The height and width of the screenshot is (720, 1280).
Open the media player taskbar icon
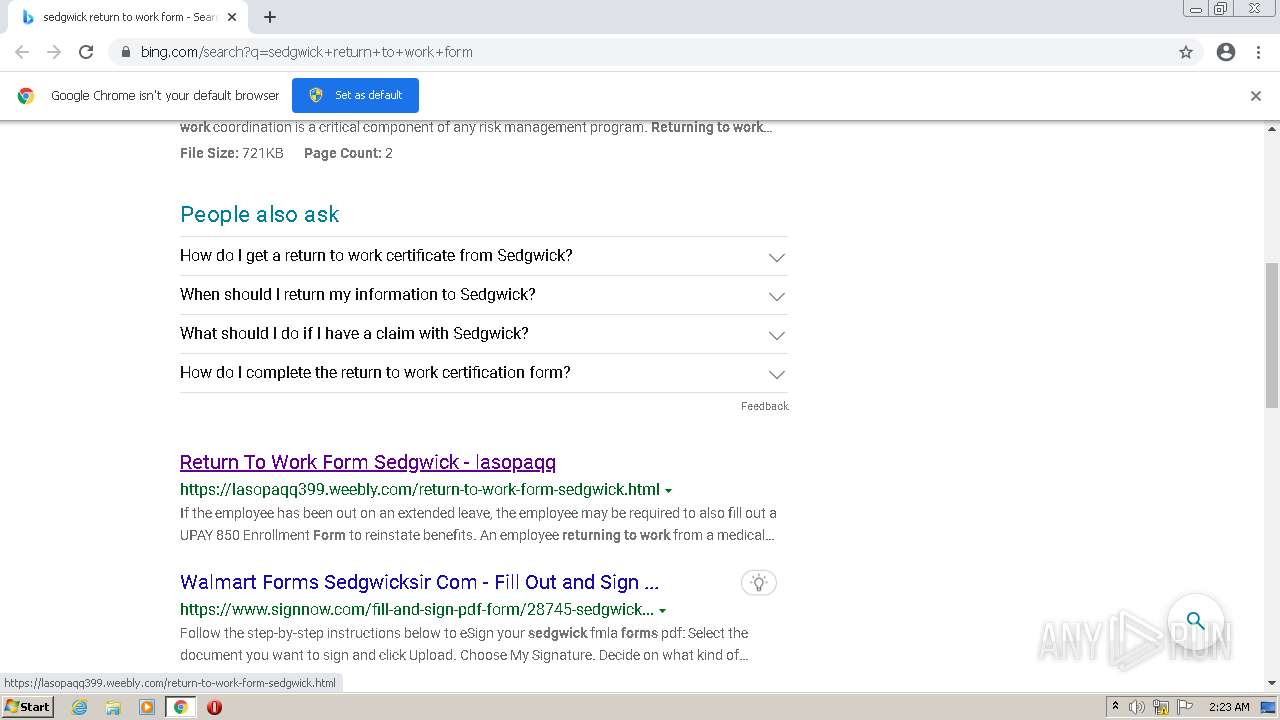[x=147, y=707]
